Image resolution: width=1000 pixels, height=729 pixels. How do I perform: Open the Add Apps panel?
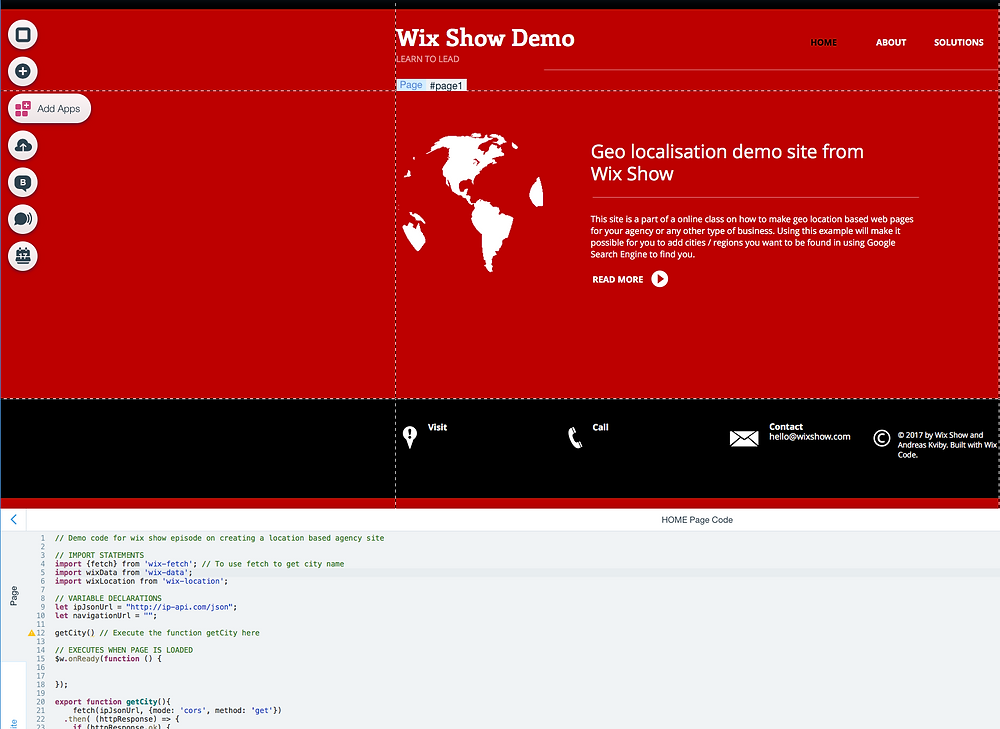click(49, 108)
